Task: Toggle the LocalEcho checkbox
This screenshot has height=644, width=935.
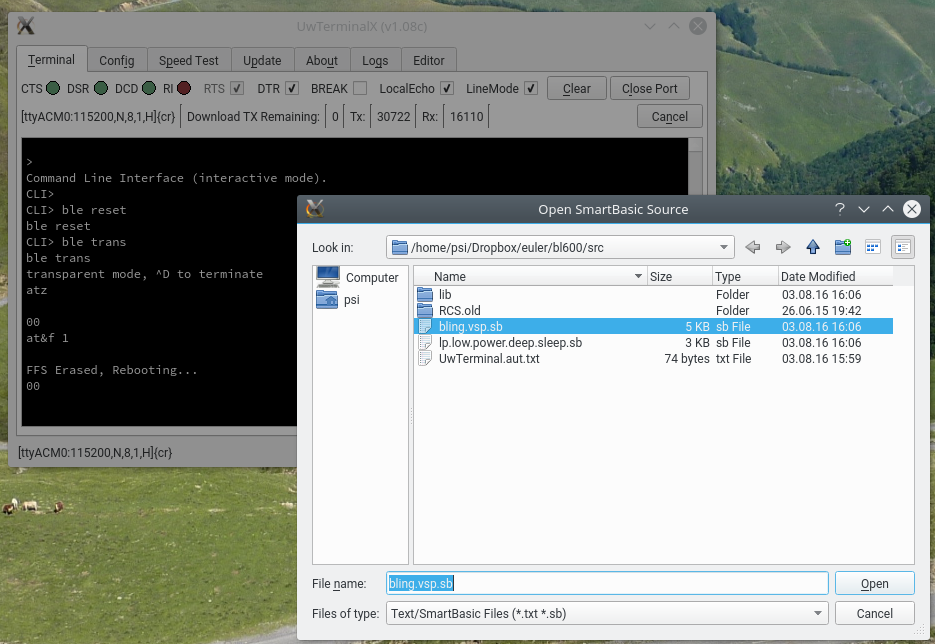Action: click(447, 88)
